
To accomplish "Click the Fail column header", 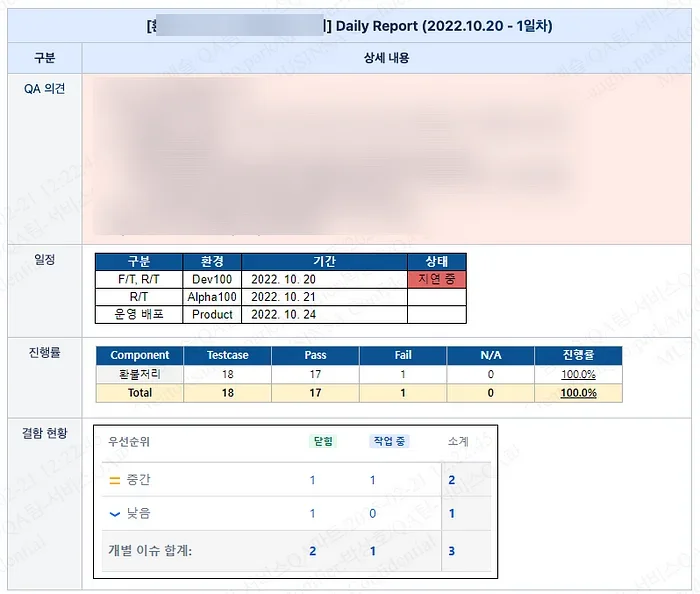I will pyautogui.click(x=403, y=355).
